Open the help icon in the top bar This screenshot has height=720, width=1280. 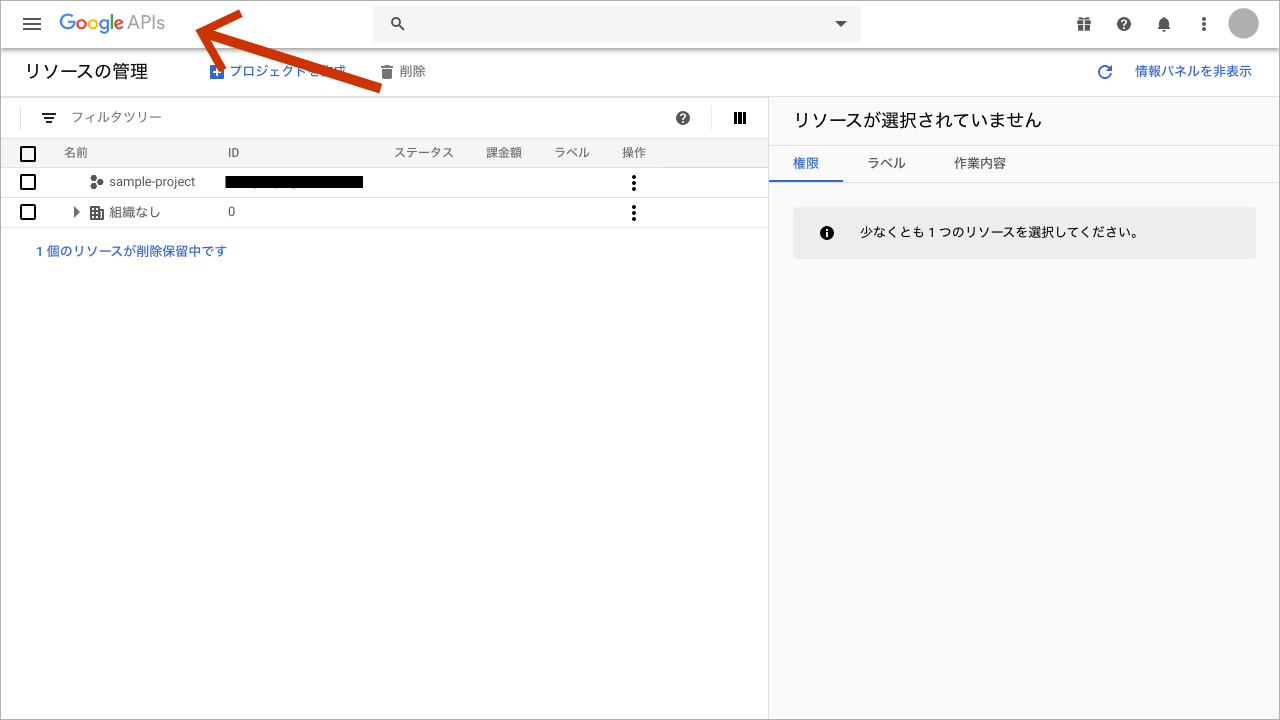click(x=1124, y=24)
